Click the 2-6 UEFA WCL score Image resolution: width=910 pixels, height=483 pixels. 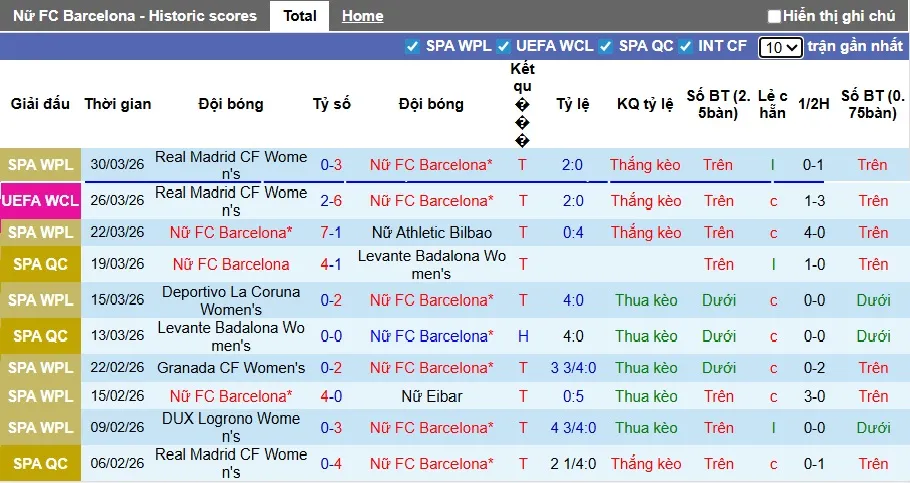(331, 201)
